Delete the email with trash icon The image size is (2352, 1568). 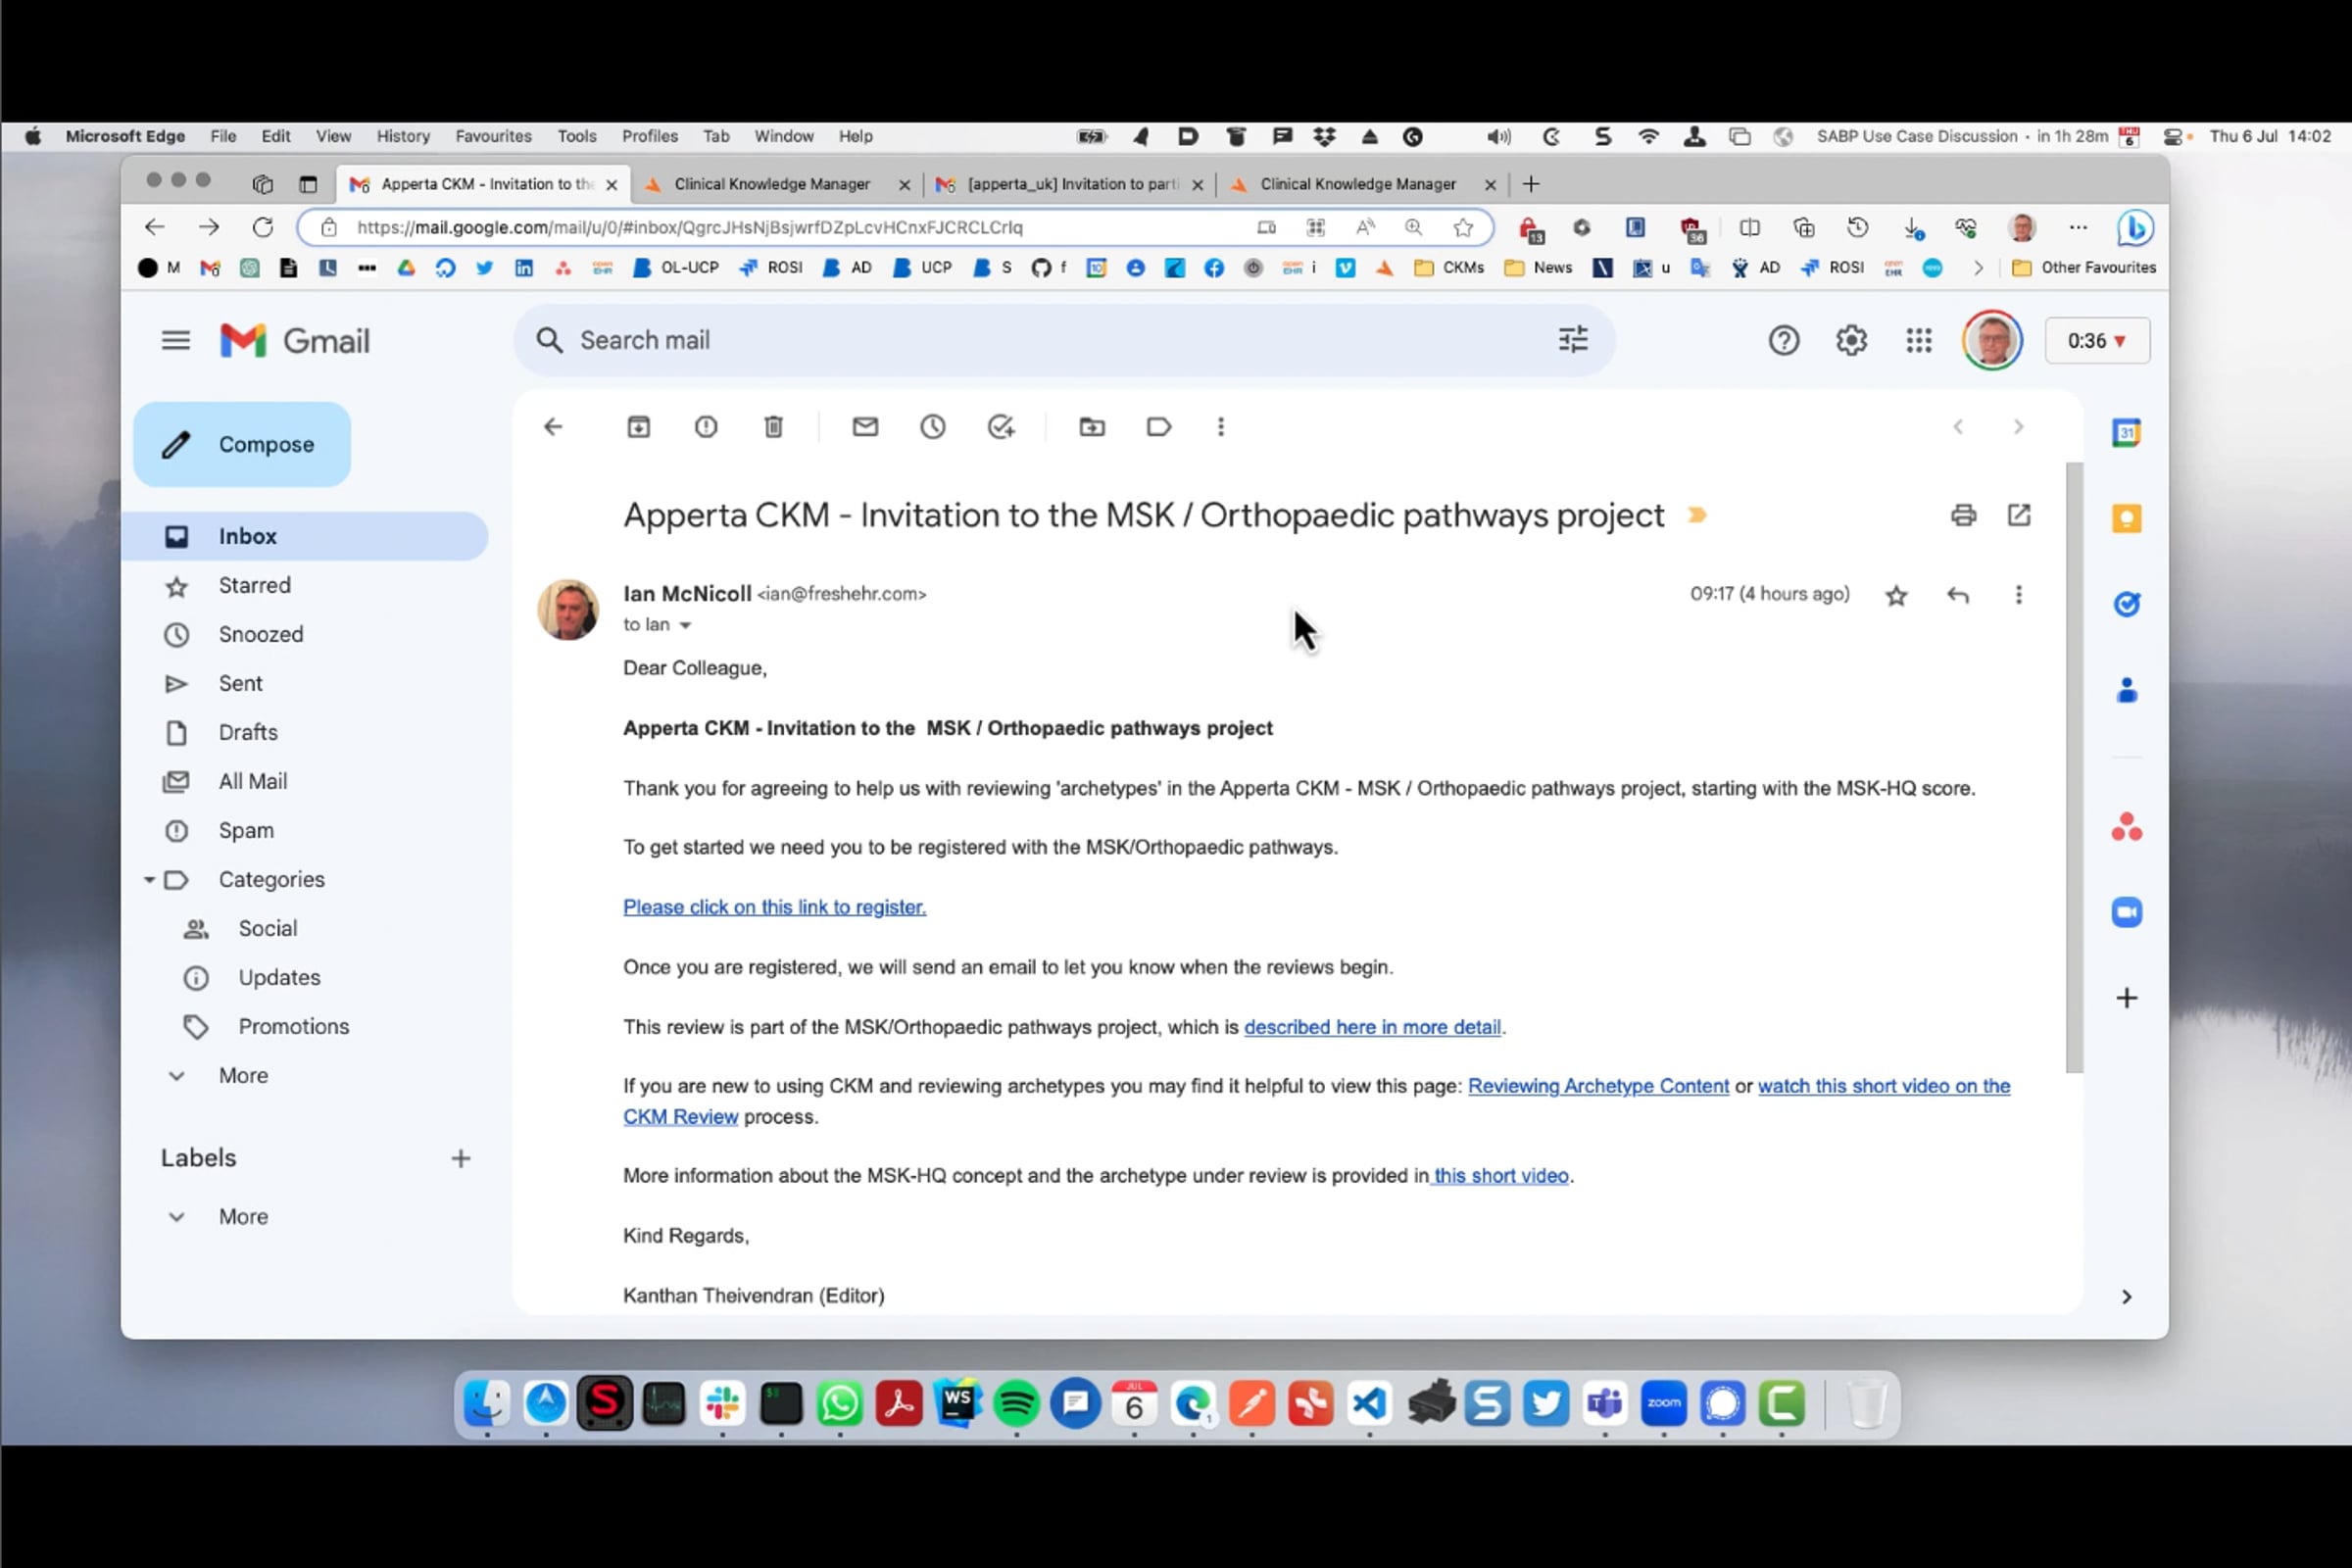[773, 427]
